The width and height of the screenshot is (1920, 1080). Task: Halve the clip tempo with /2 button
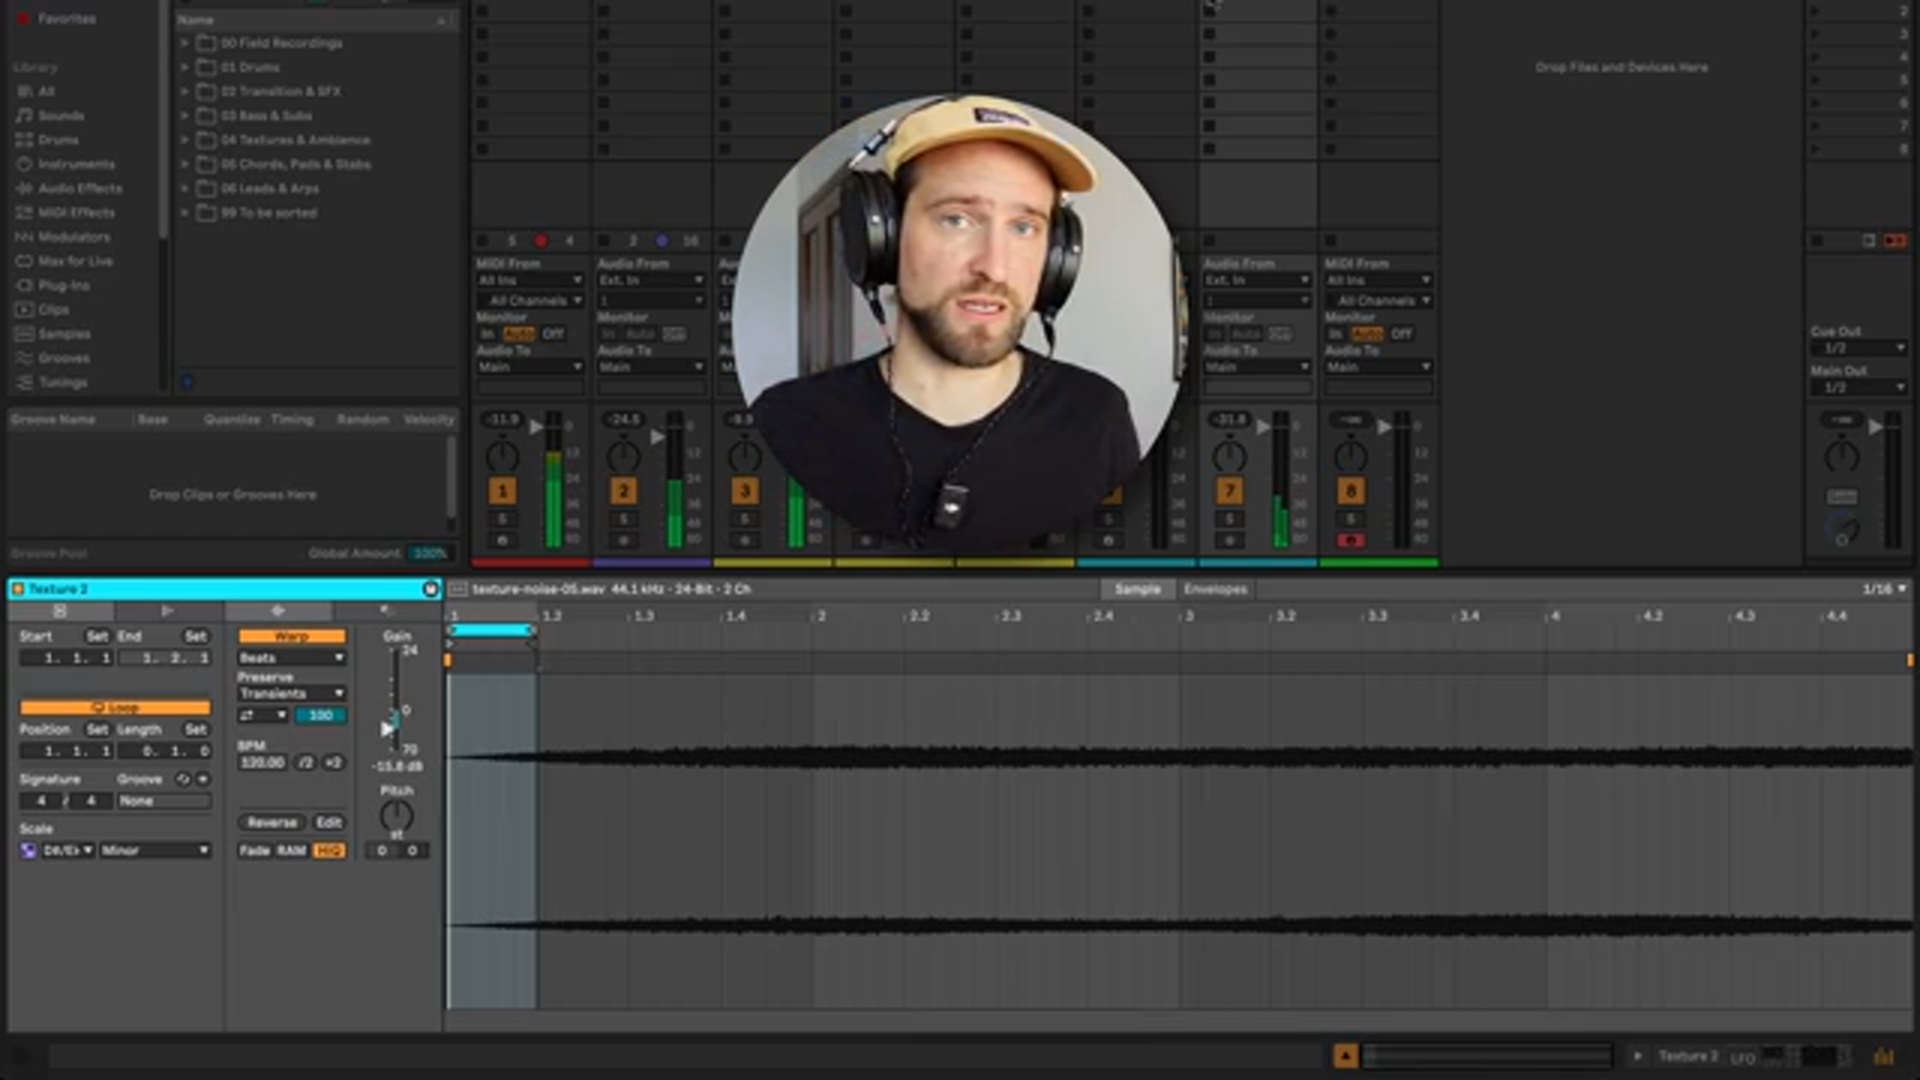[x=306, y=762]
